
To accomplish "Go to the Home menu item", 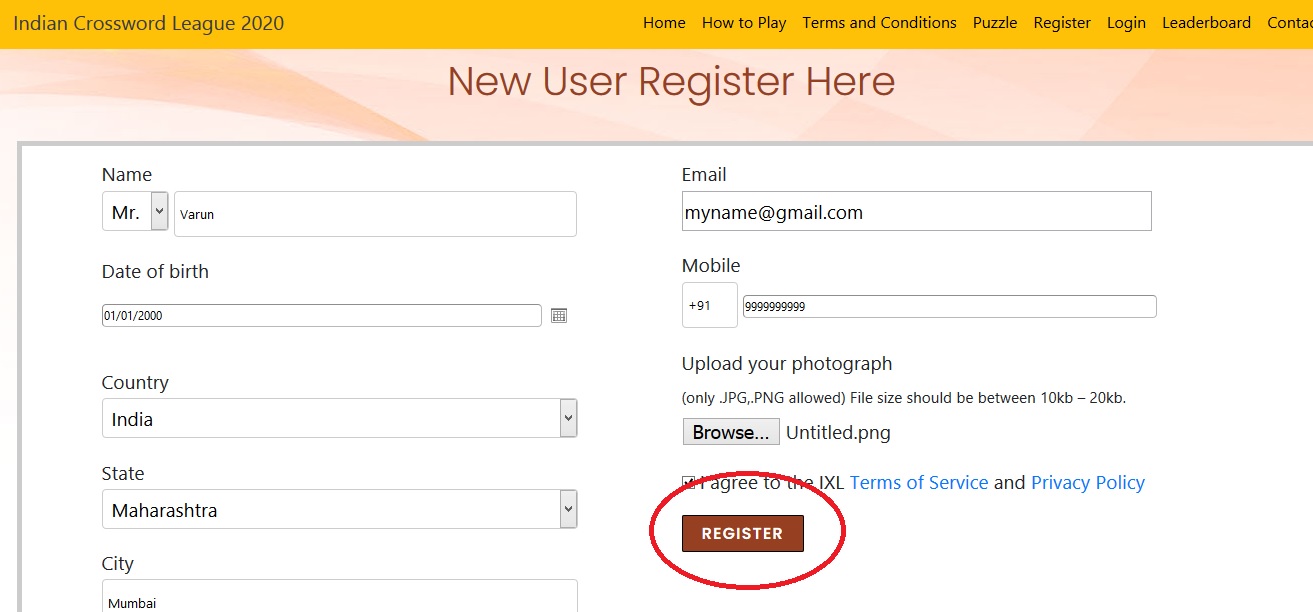I will point(664,23).
